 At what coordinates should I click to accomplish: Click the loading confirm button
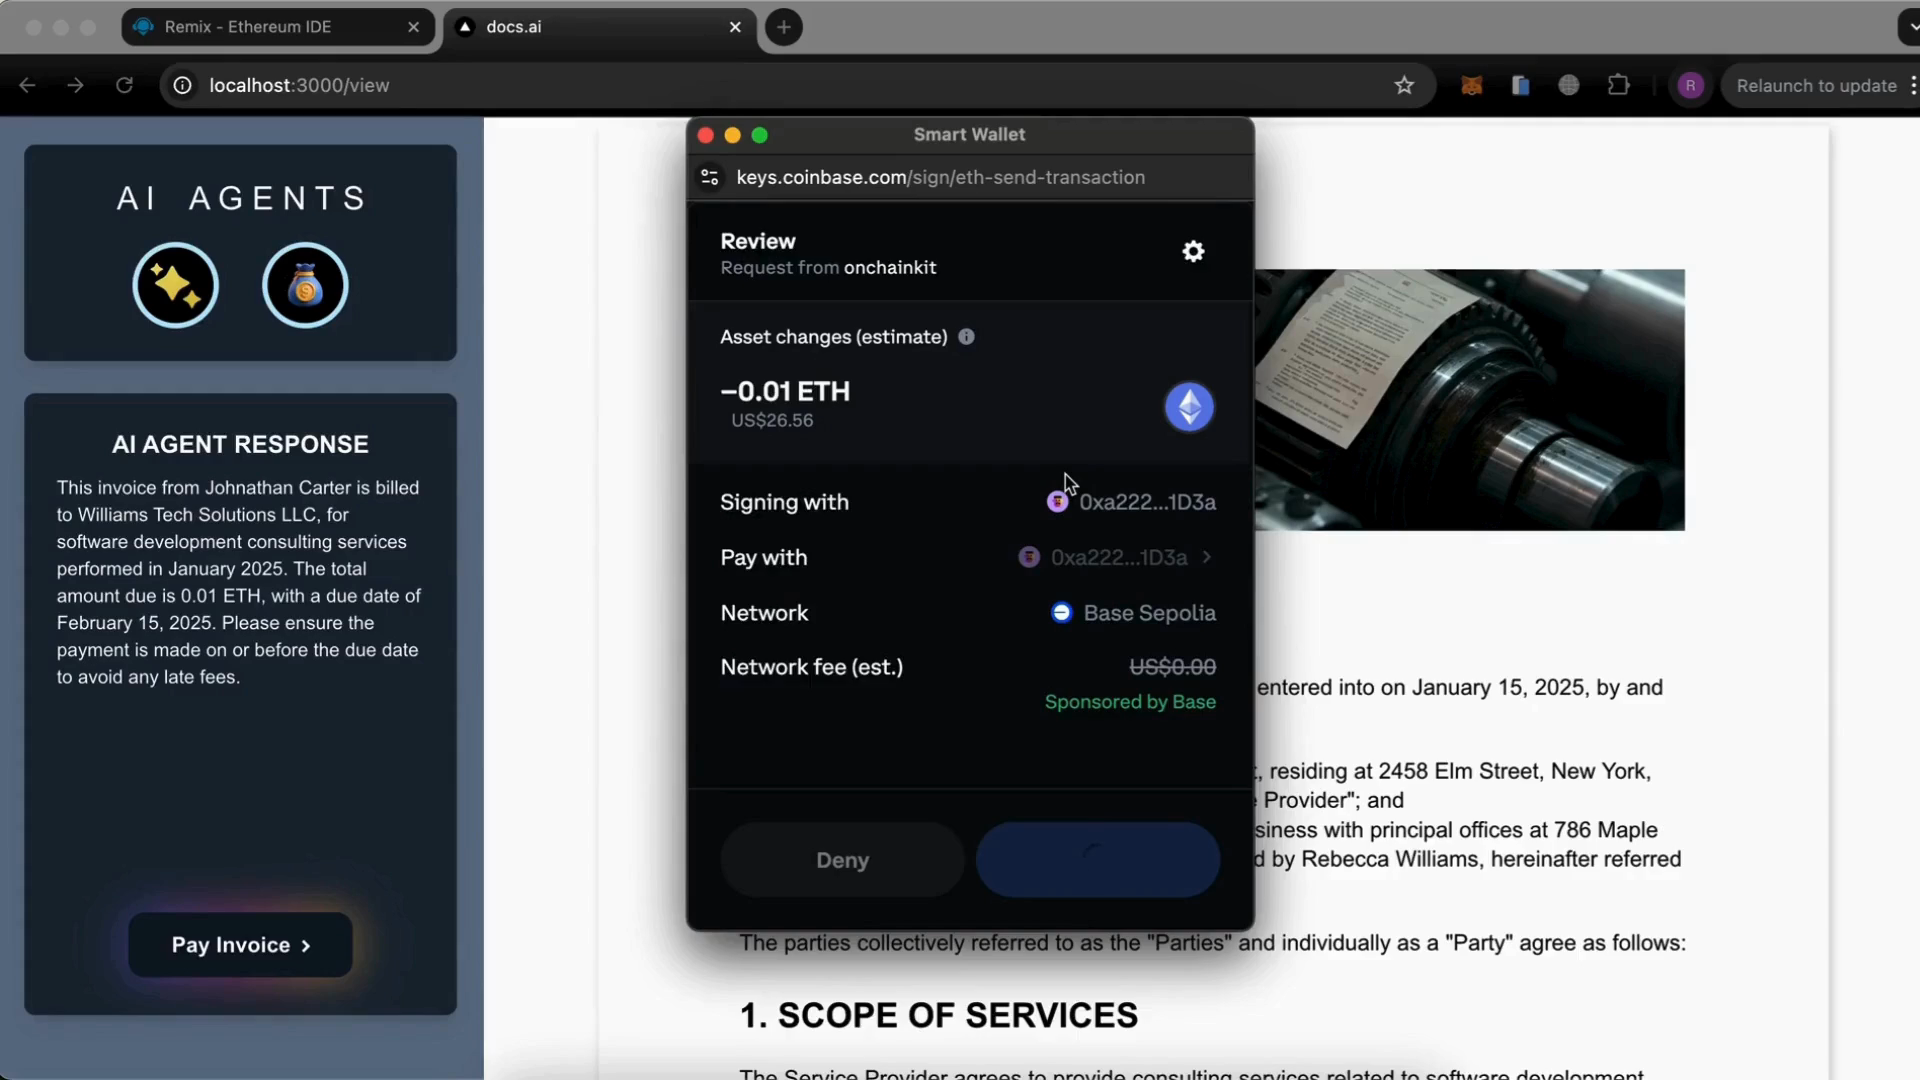pyautogui.click(x=1097, y=860)
